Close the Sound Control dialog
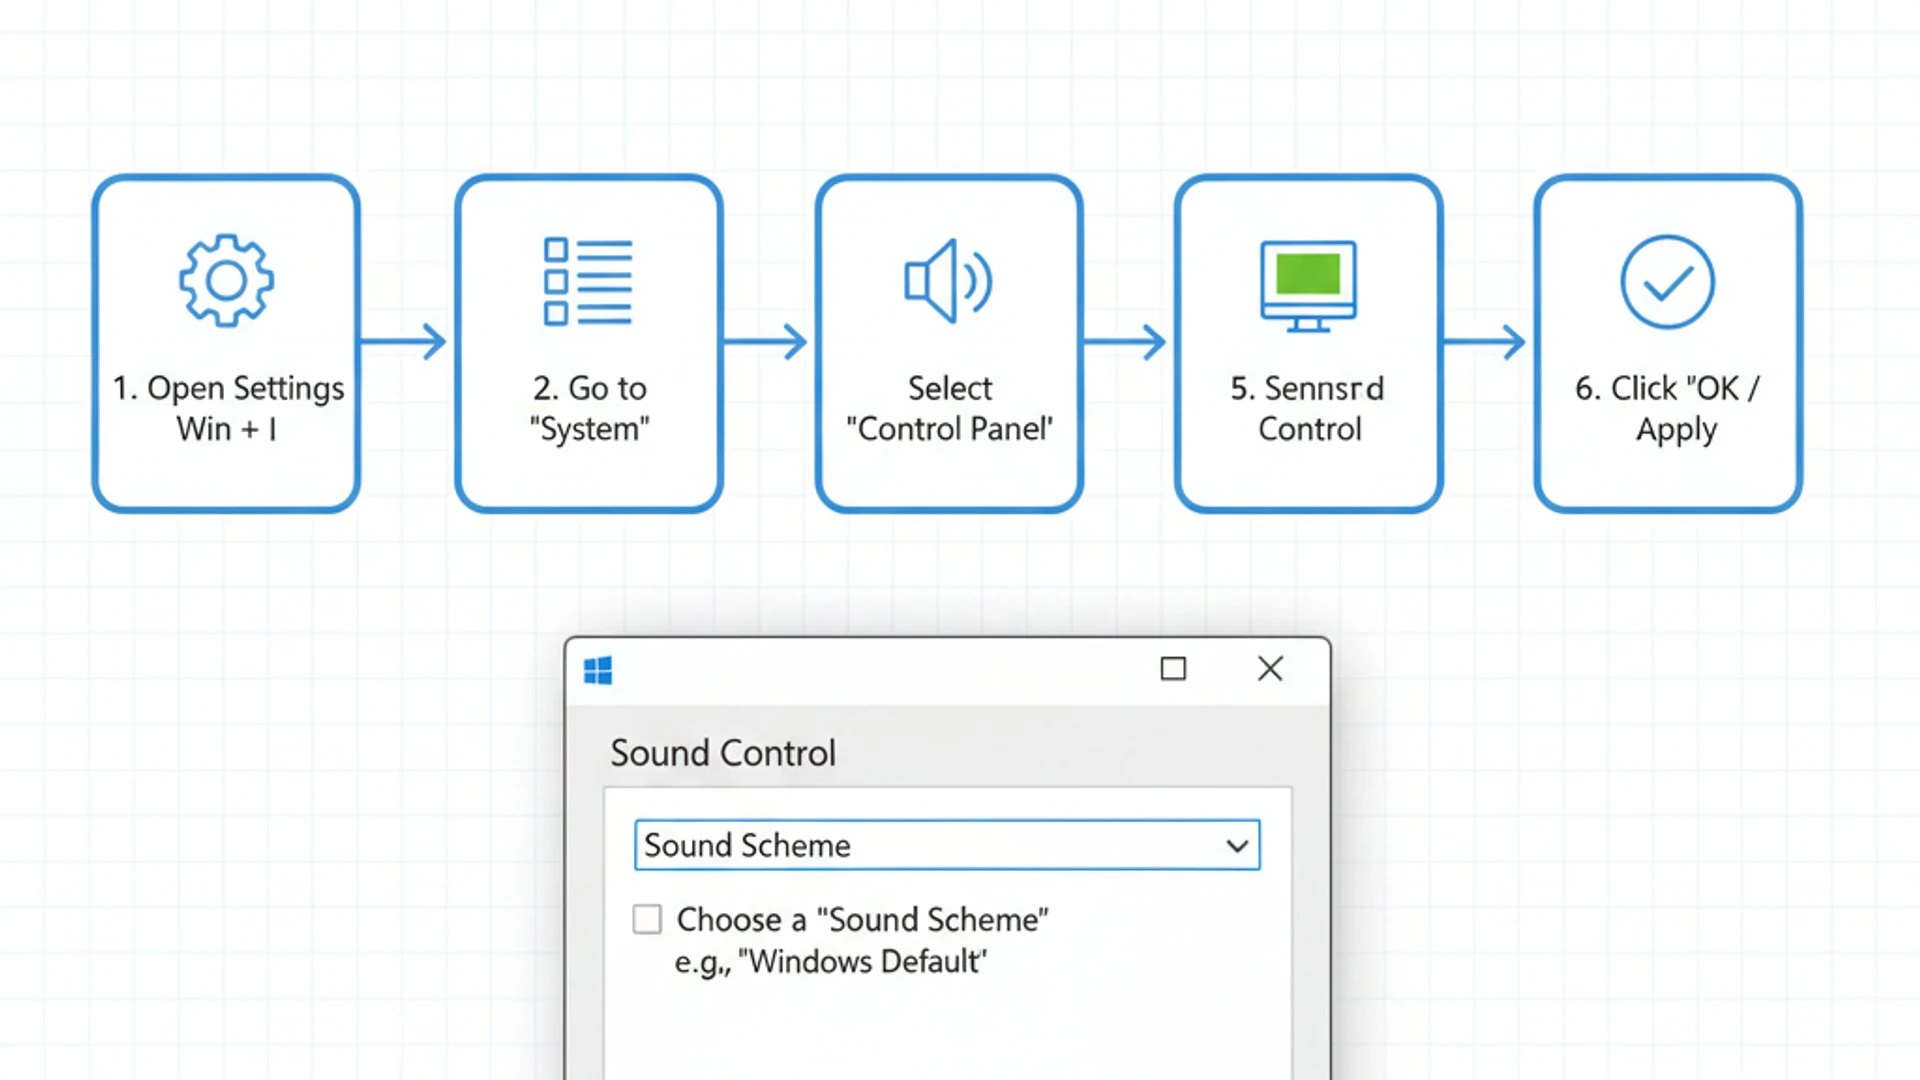This screenshot has height=1080, width=1920. (1270, 668)
